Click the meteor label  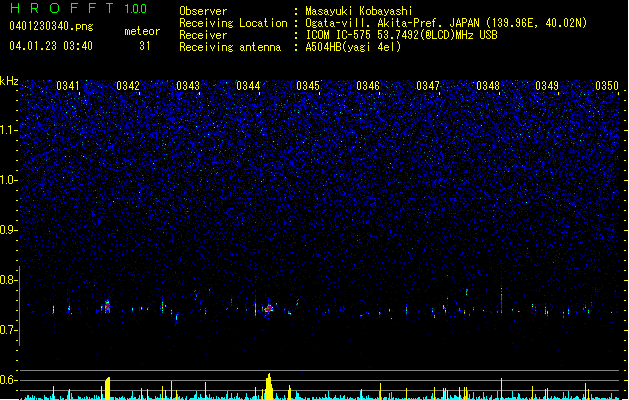[x=142, y=31]
